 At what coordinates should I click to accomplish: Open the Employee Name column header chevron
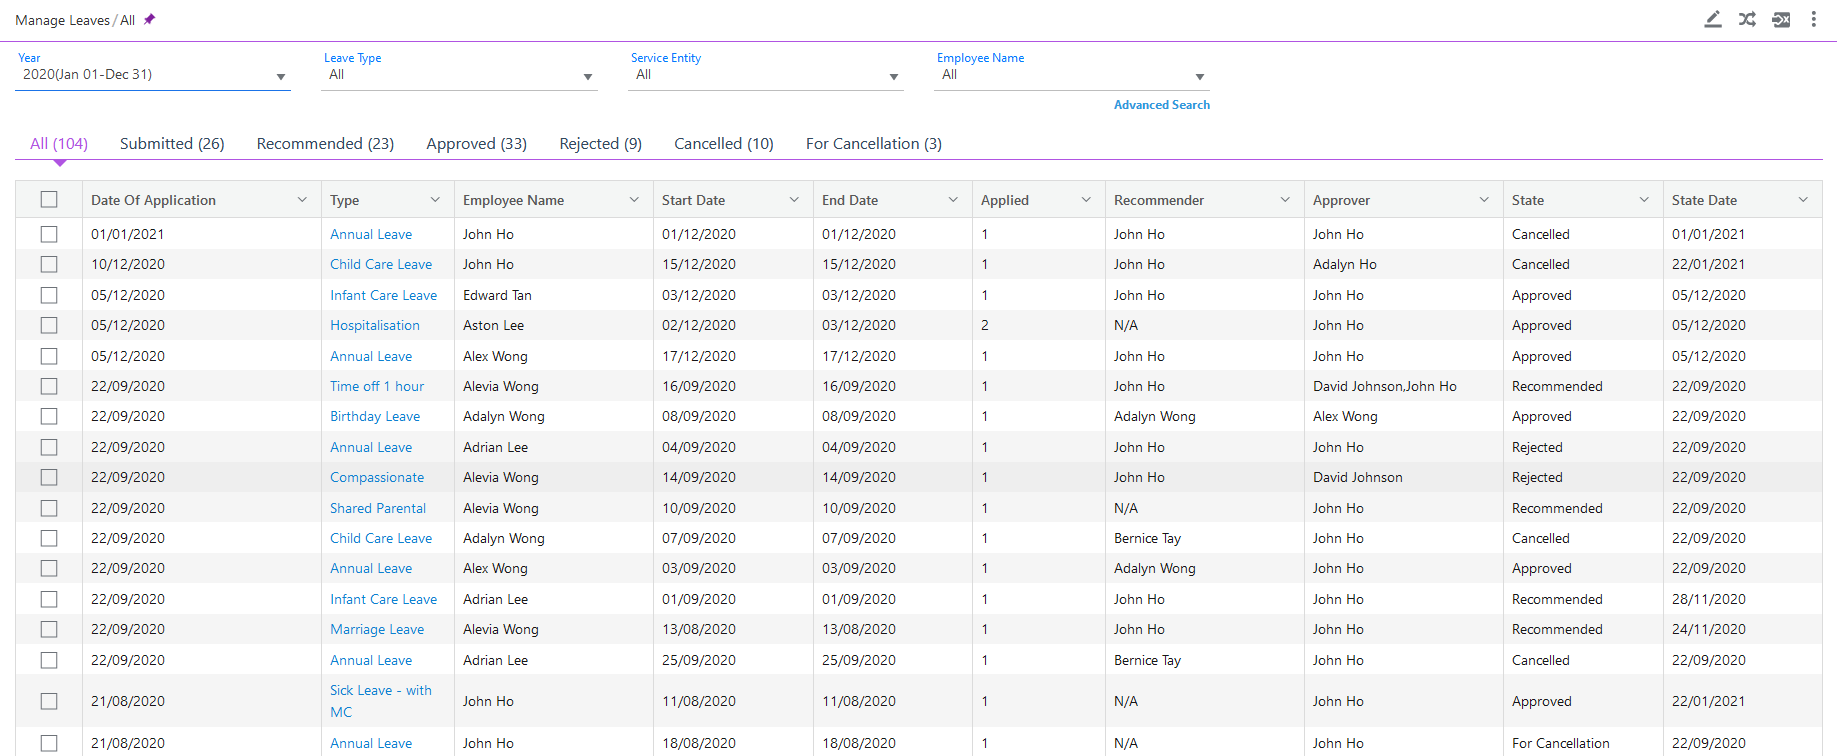tap(634, 200)
